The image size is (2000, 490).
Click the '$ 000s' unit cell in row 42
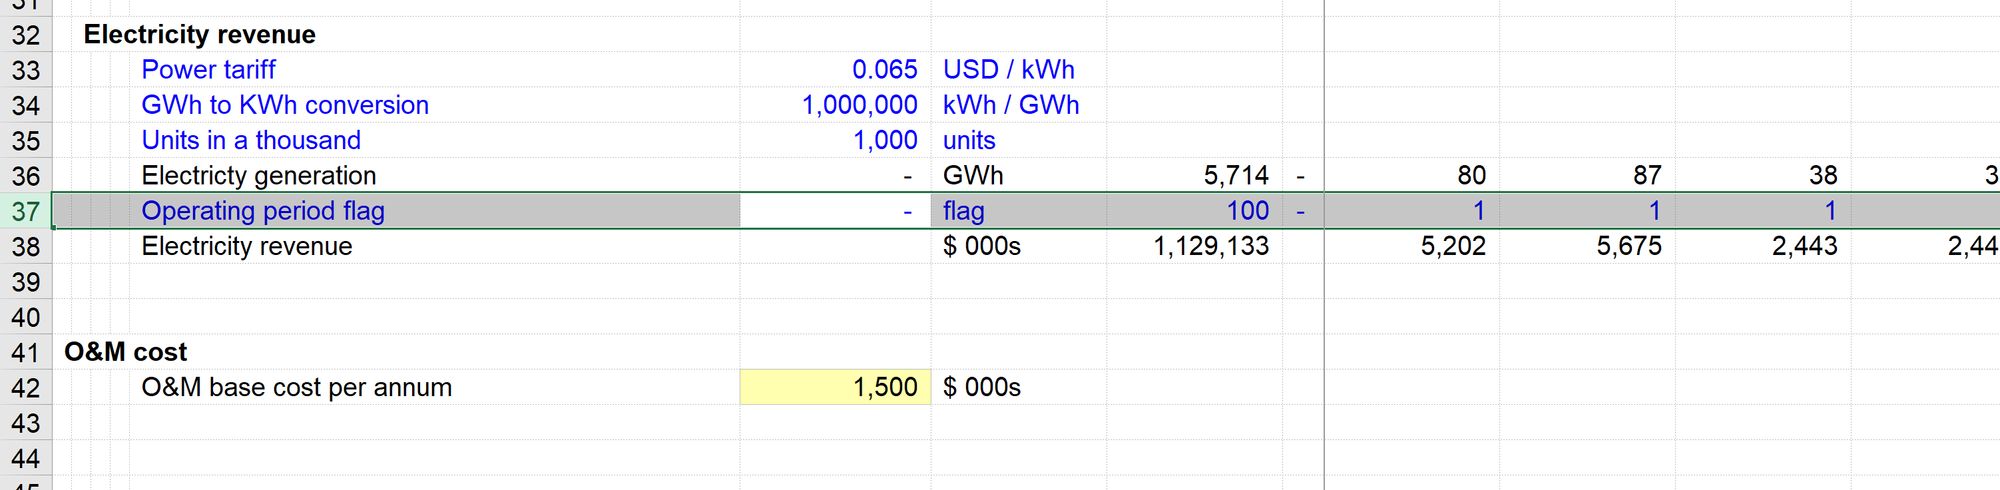click(982, 387)
